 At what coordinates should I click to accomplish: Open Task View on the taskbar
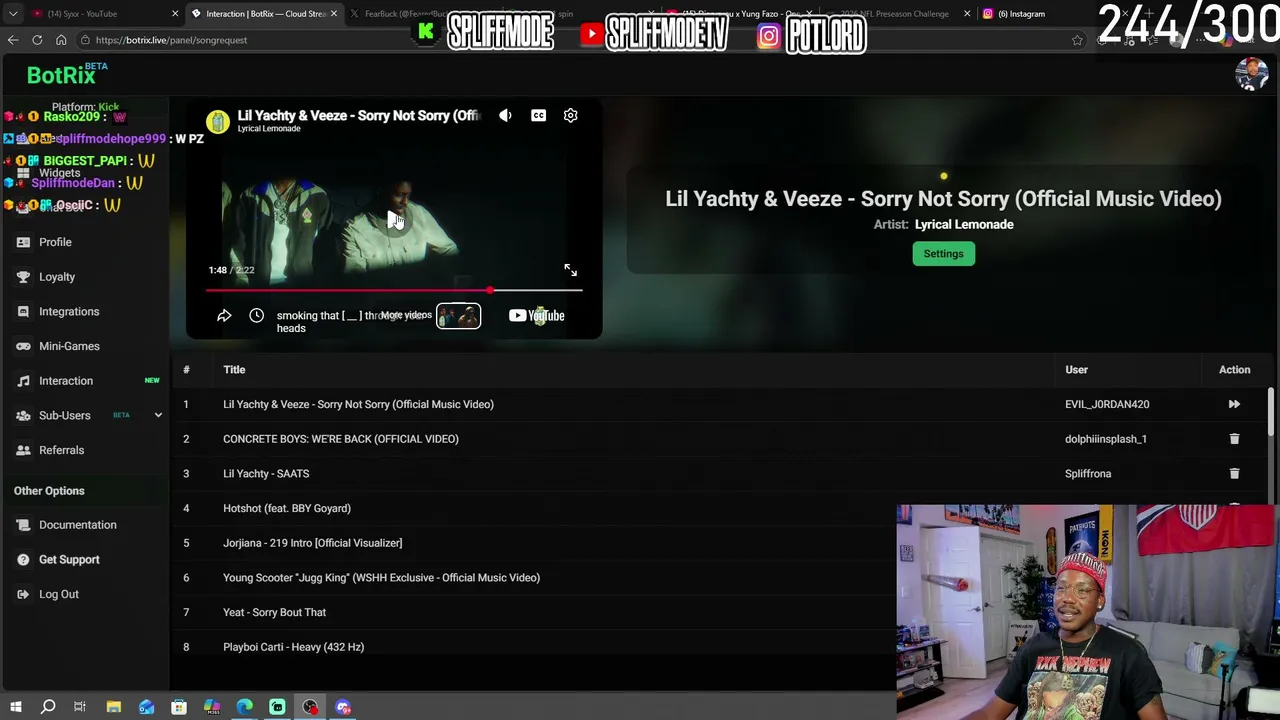pos(80,707)
